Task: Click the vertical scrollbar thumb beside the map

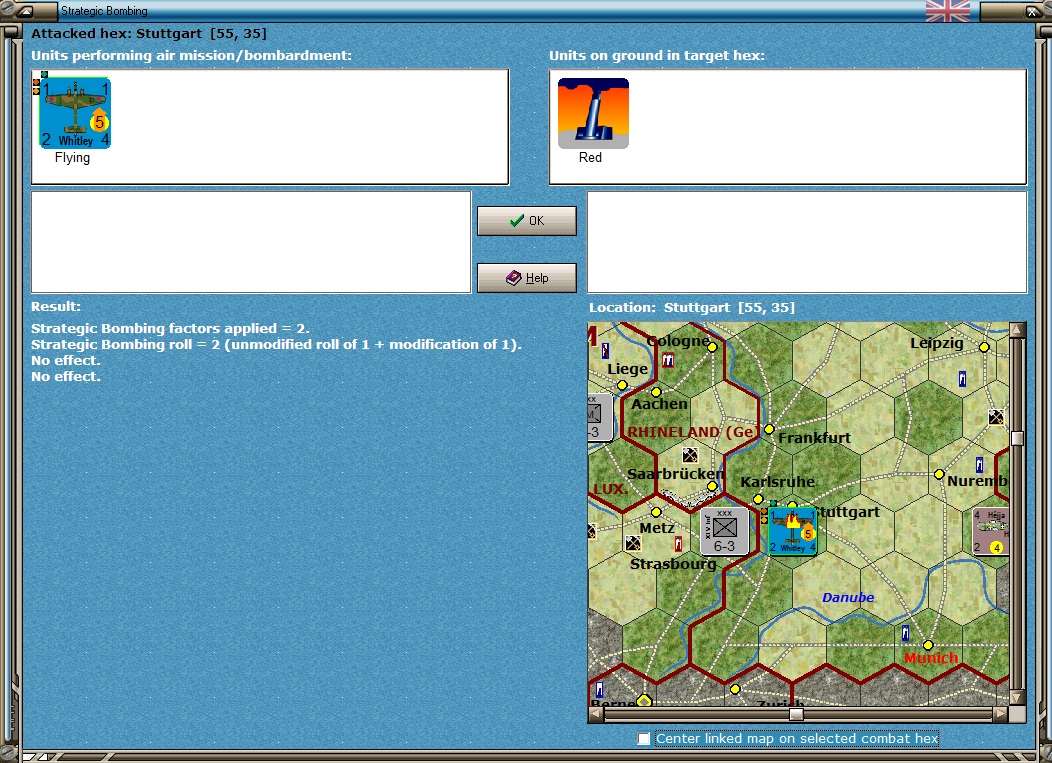Action: [1016, 438]
